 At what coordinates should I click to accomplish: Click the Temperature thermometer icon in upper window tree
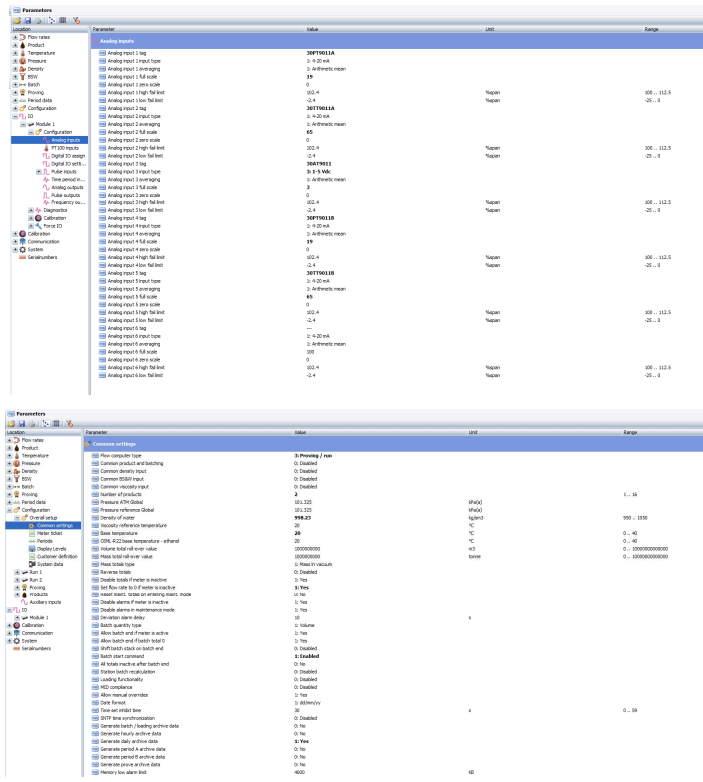pos(22,53)
